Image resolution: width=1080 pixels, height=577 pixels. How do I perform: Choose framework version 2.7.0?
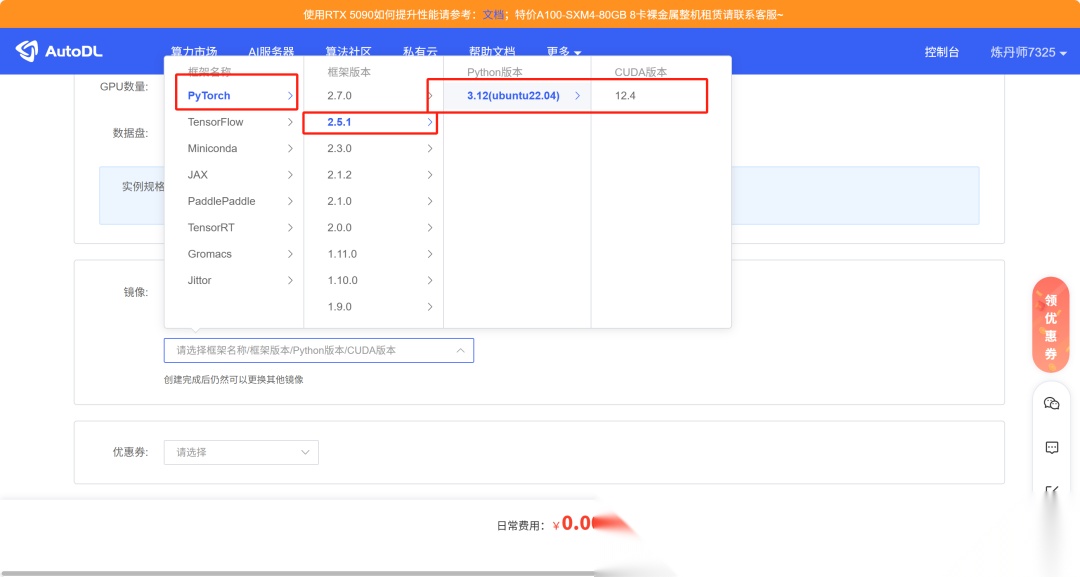373,96
